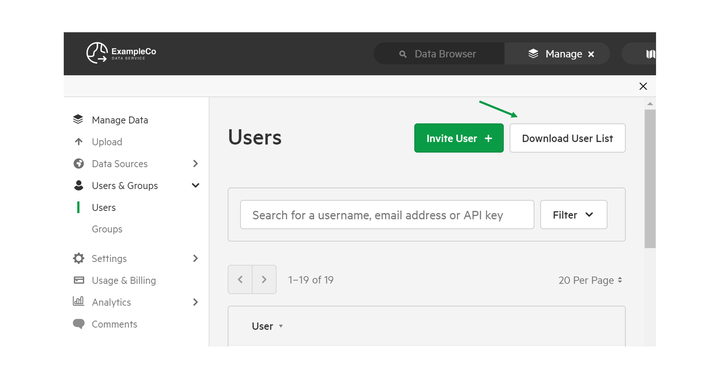
Task: Click the magnifier icon in Data Browser tab
Action: click(x=403, y=54)
